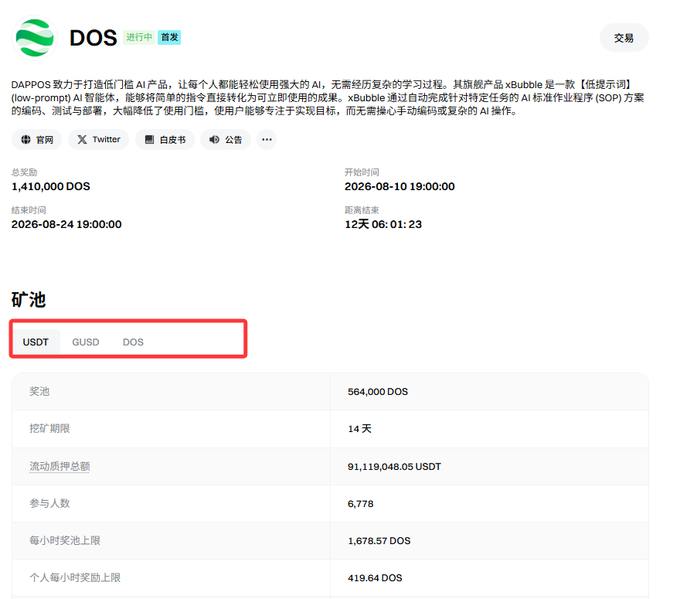Click the 开始时间 label
The height and width of the screenshot is (599, 680).
[x=362, y=172]
